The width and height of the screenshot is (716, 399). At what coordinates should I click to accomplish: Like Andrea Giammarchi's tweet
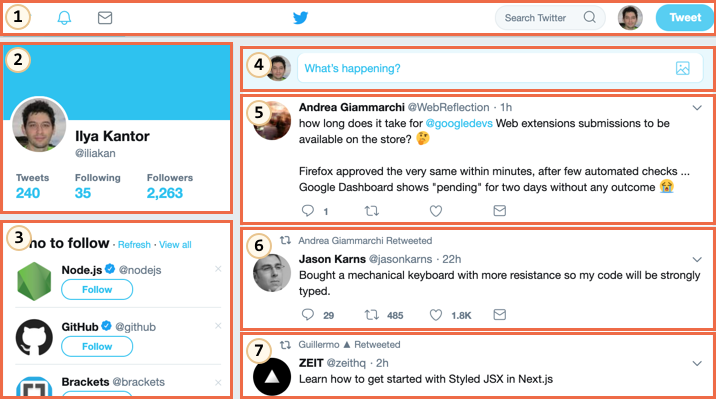point(436,211)
